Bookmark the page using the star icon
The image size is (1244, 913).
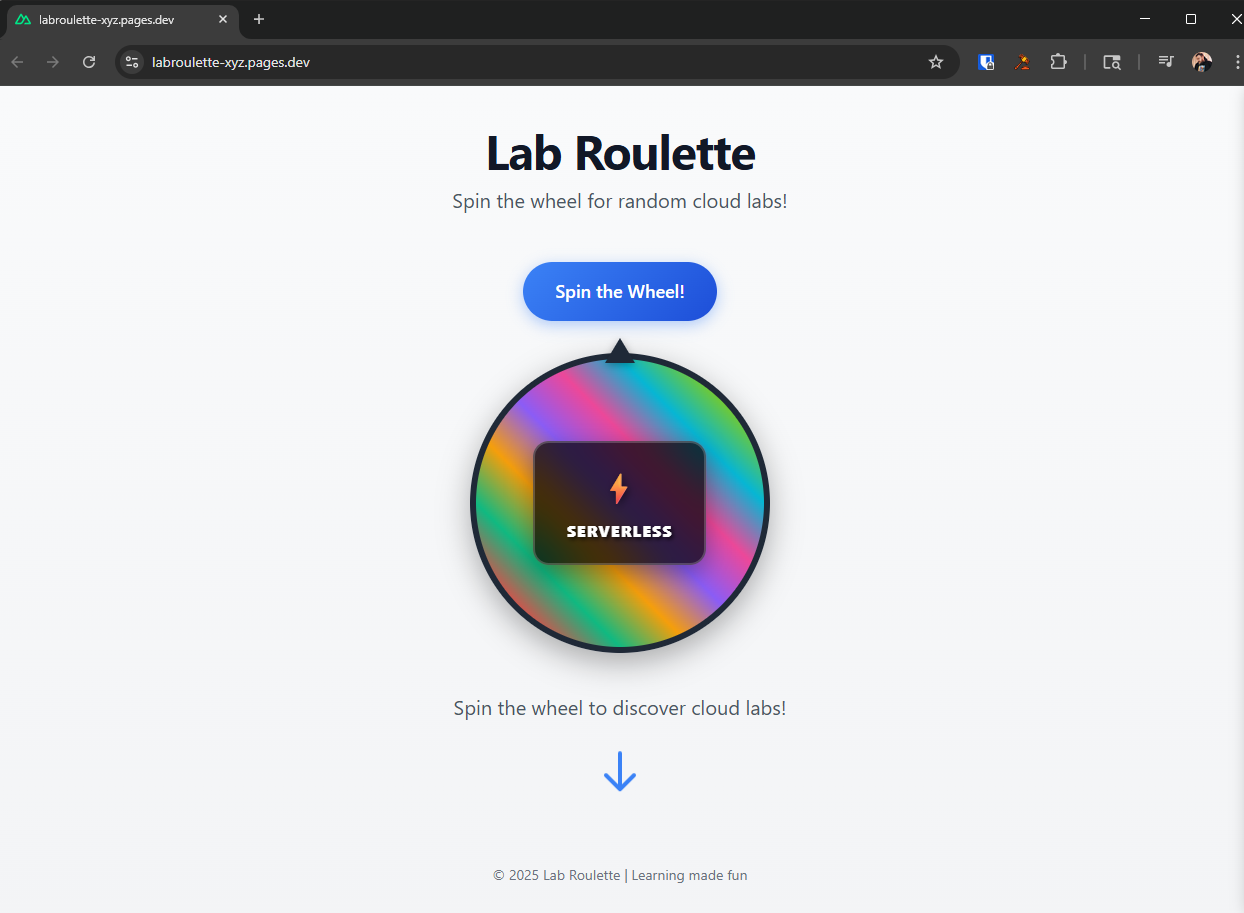point(936,62)
